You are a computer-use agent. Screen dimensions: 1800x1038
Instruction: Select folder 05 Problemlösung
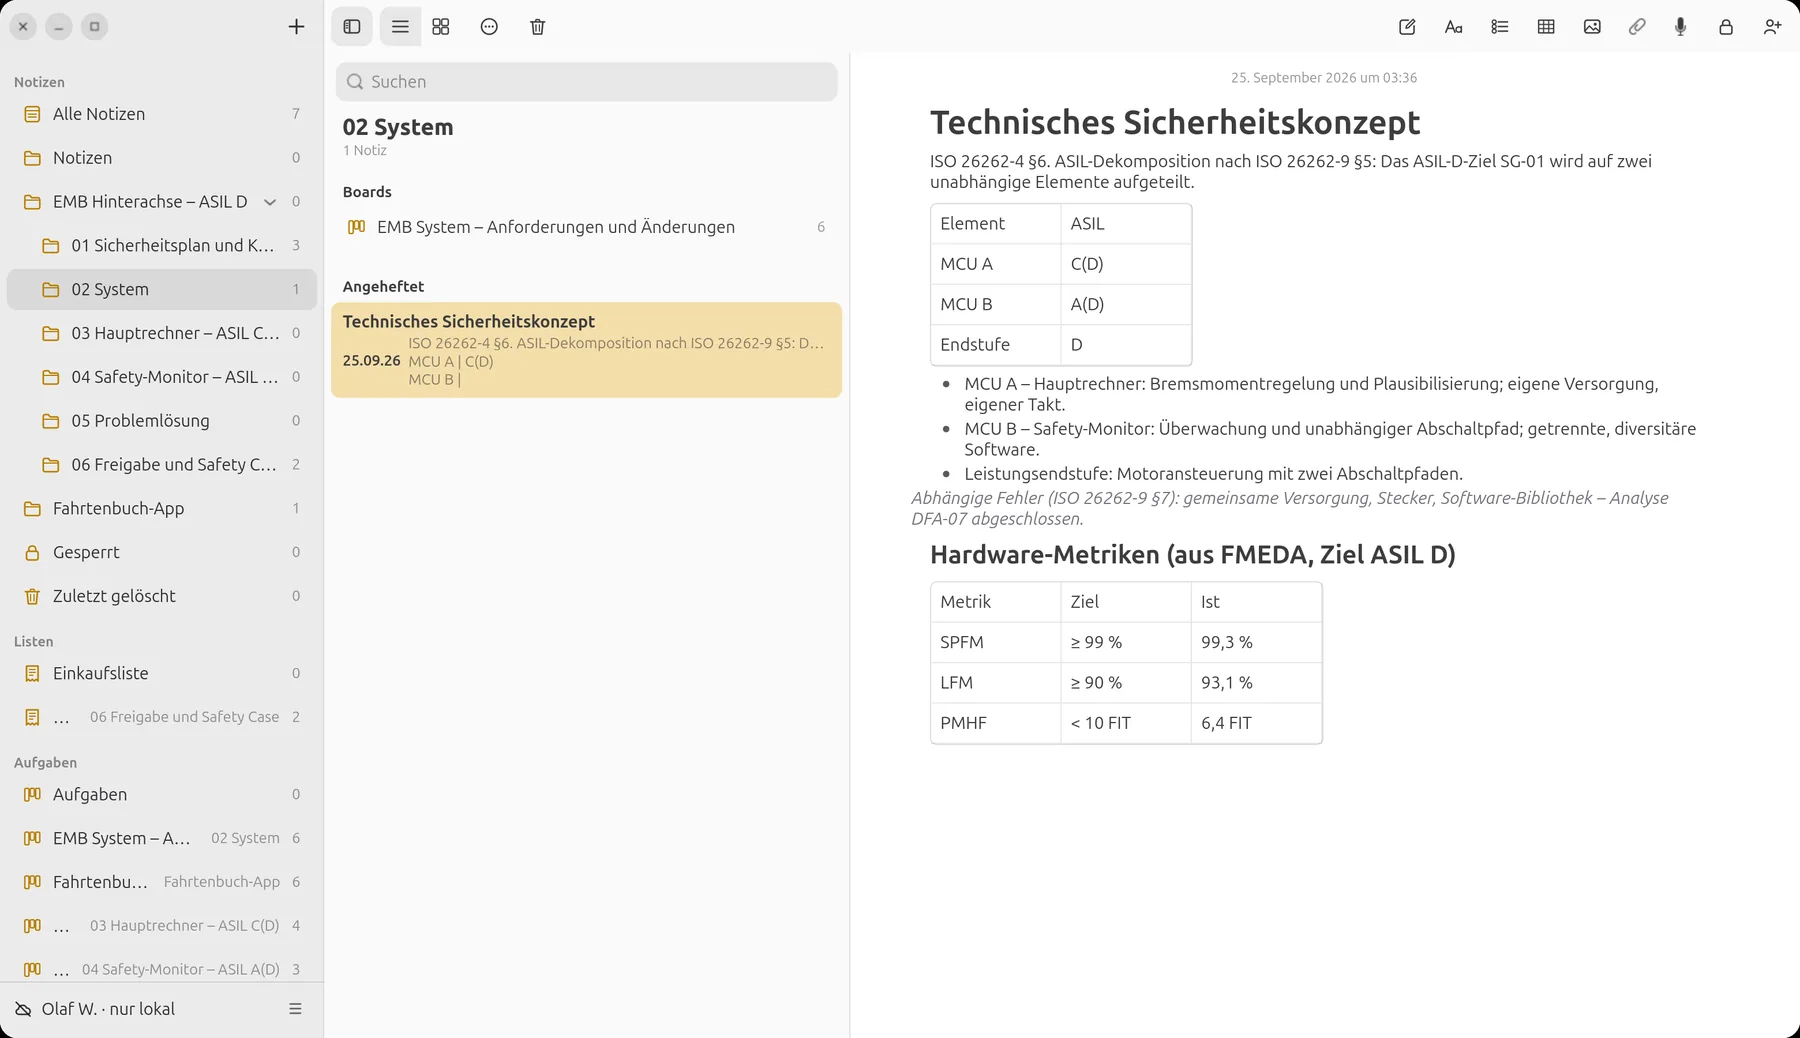tap(162, 421)
